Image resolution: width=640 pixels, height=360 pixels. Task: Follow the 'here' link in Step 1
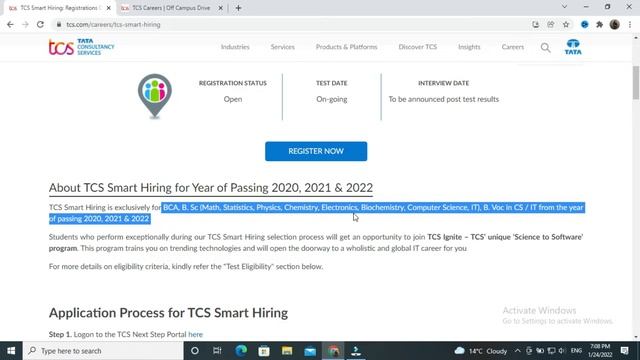(195, 334)
